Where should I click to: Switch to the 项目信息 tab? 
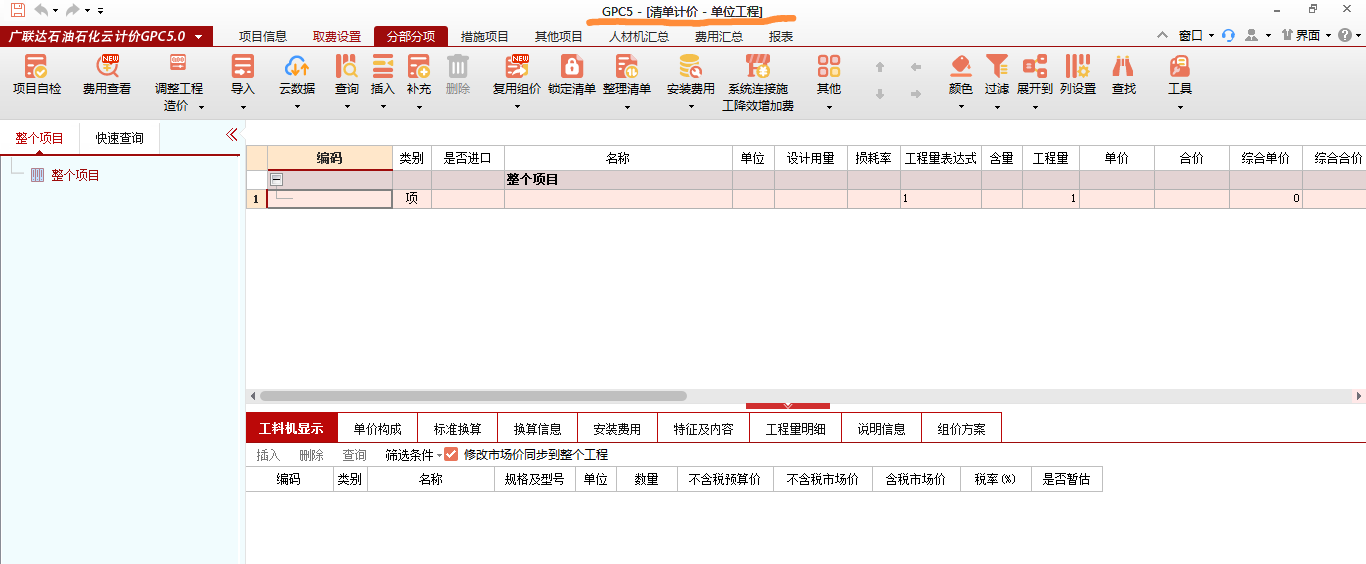[263, 36]
